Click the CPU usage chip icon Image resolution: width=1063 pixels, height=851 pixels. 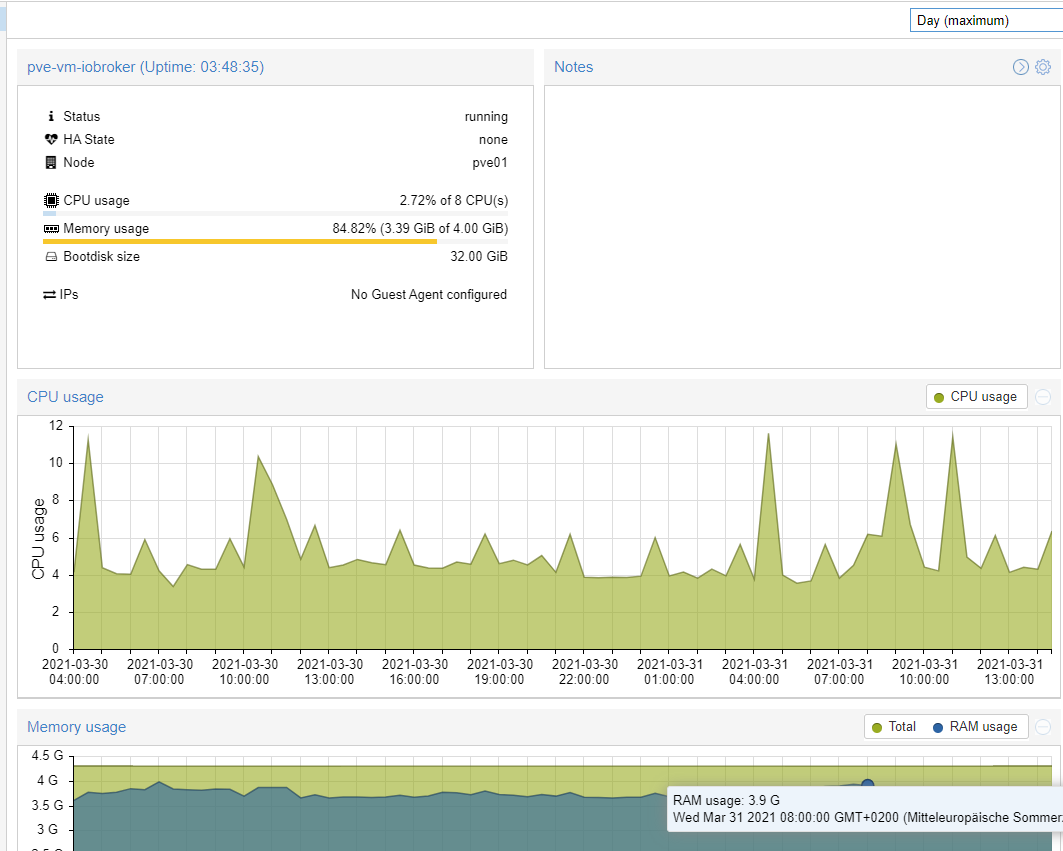click(51, 201)
